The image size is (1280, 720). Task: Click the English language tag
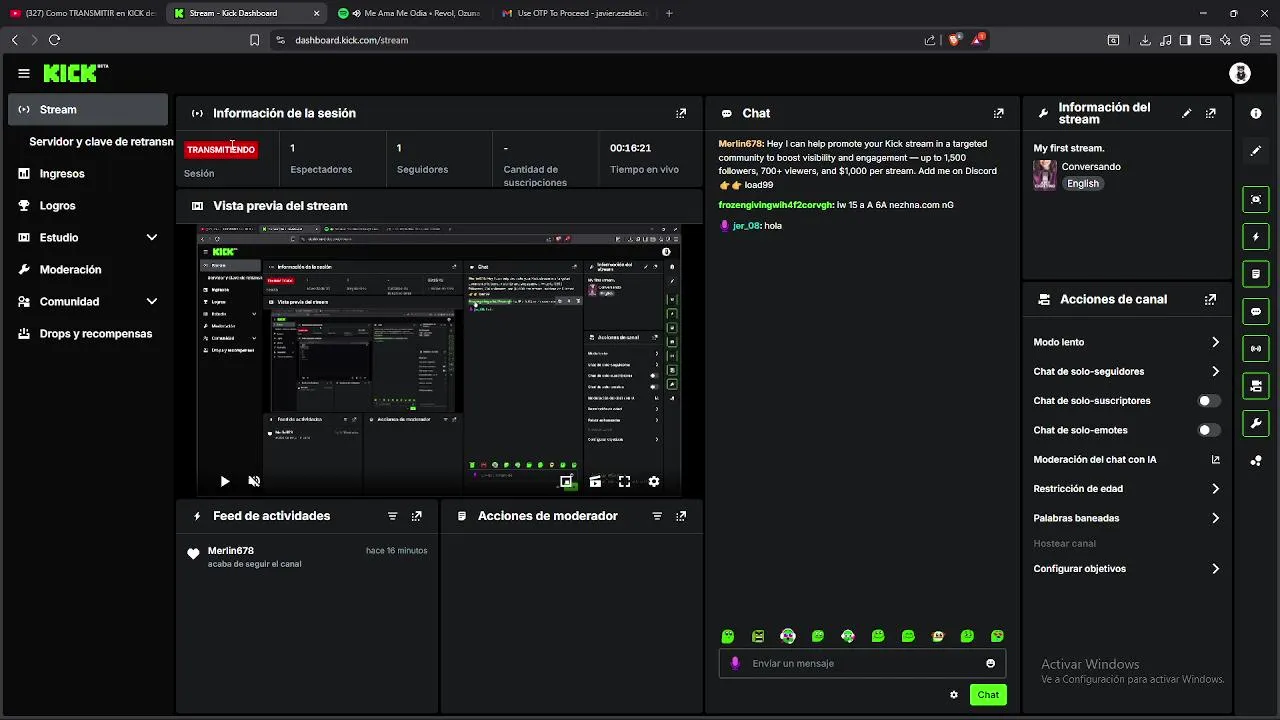(x=1082, y=184)
